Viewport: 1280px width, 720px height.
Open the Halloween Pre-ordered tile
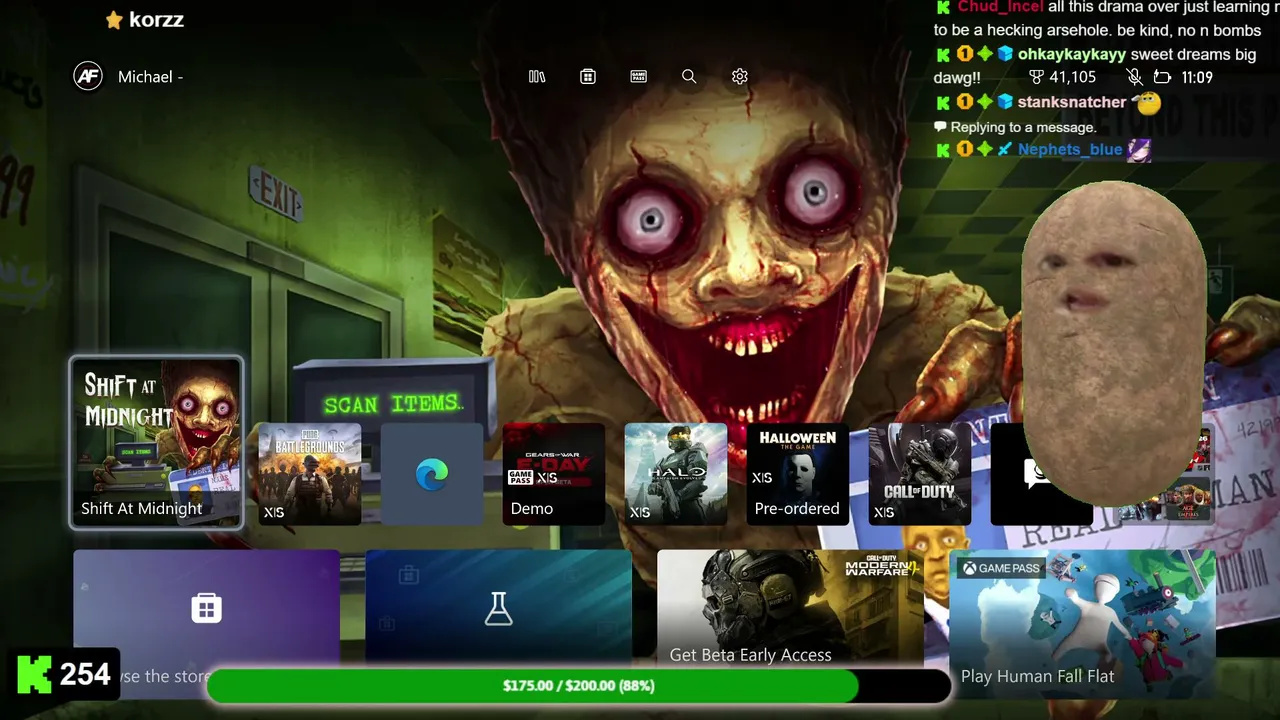(798, 474)
